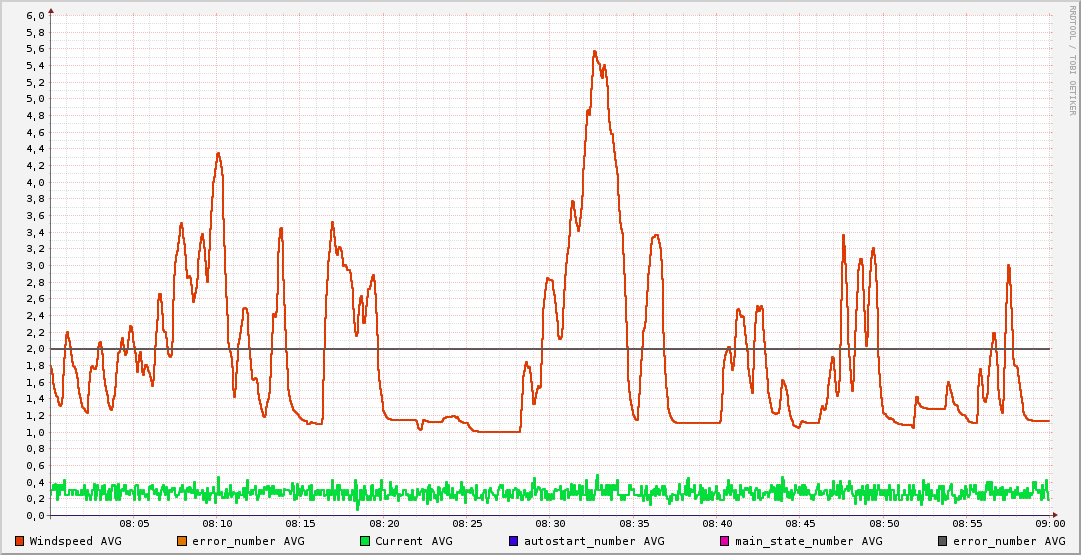
Task: Select the 09:00 time axis label
Action: pyautogui.click(x=1049, y=524)
